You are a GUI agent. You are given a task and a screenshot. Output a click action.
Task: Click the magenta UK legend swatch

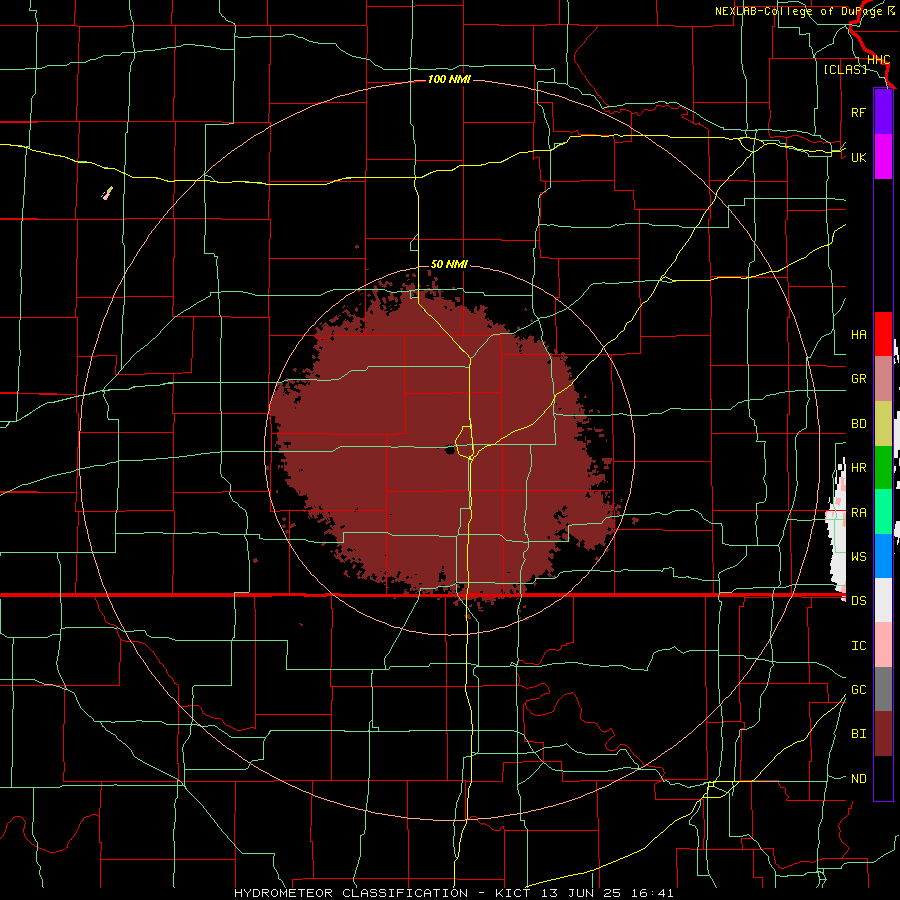pyautogui.click(x=883, y=157)
